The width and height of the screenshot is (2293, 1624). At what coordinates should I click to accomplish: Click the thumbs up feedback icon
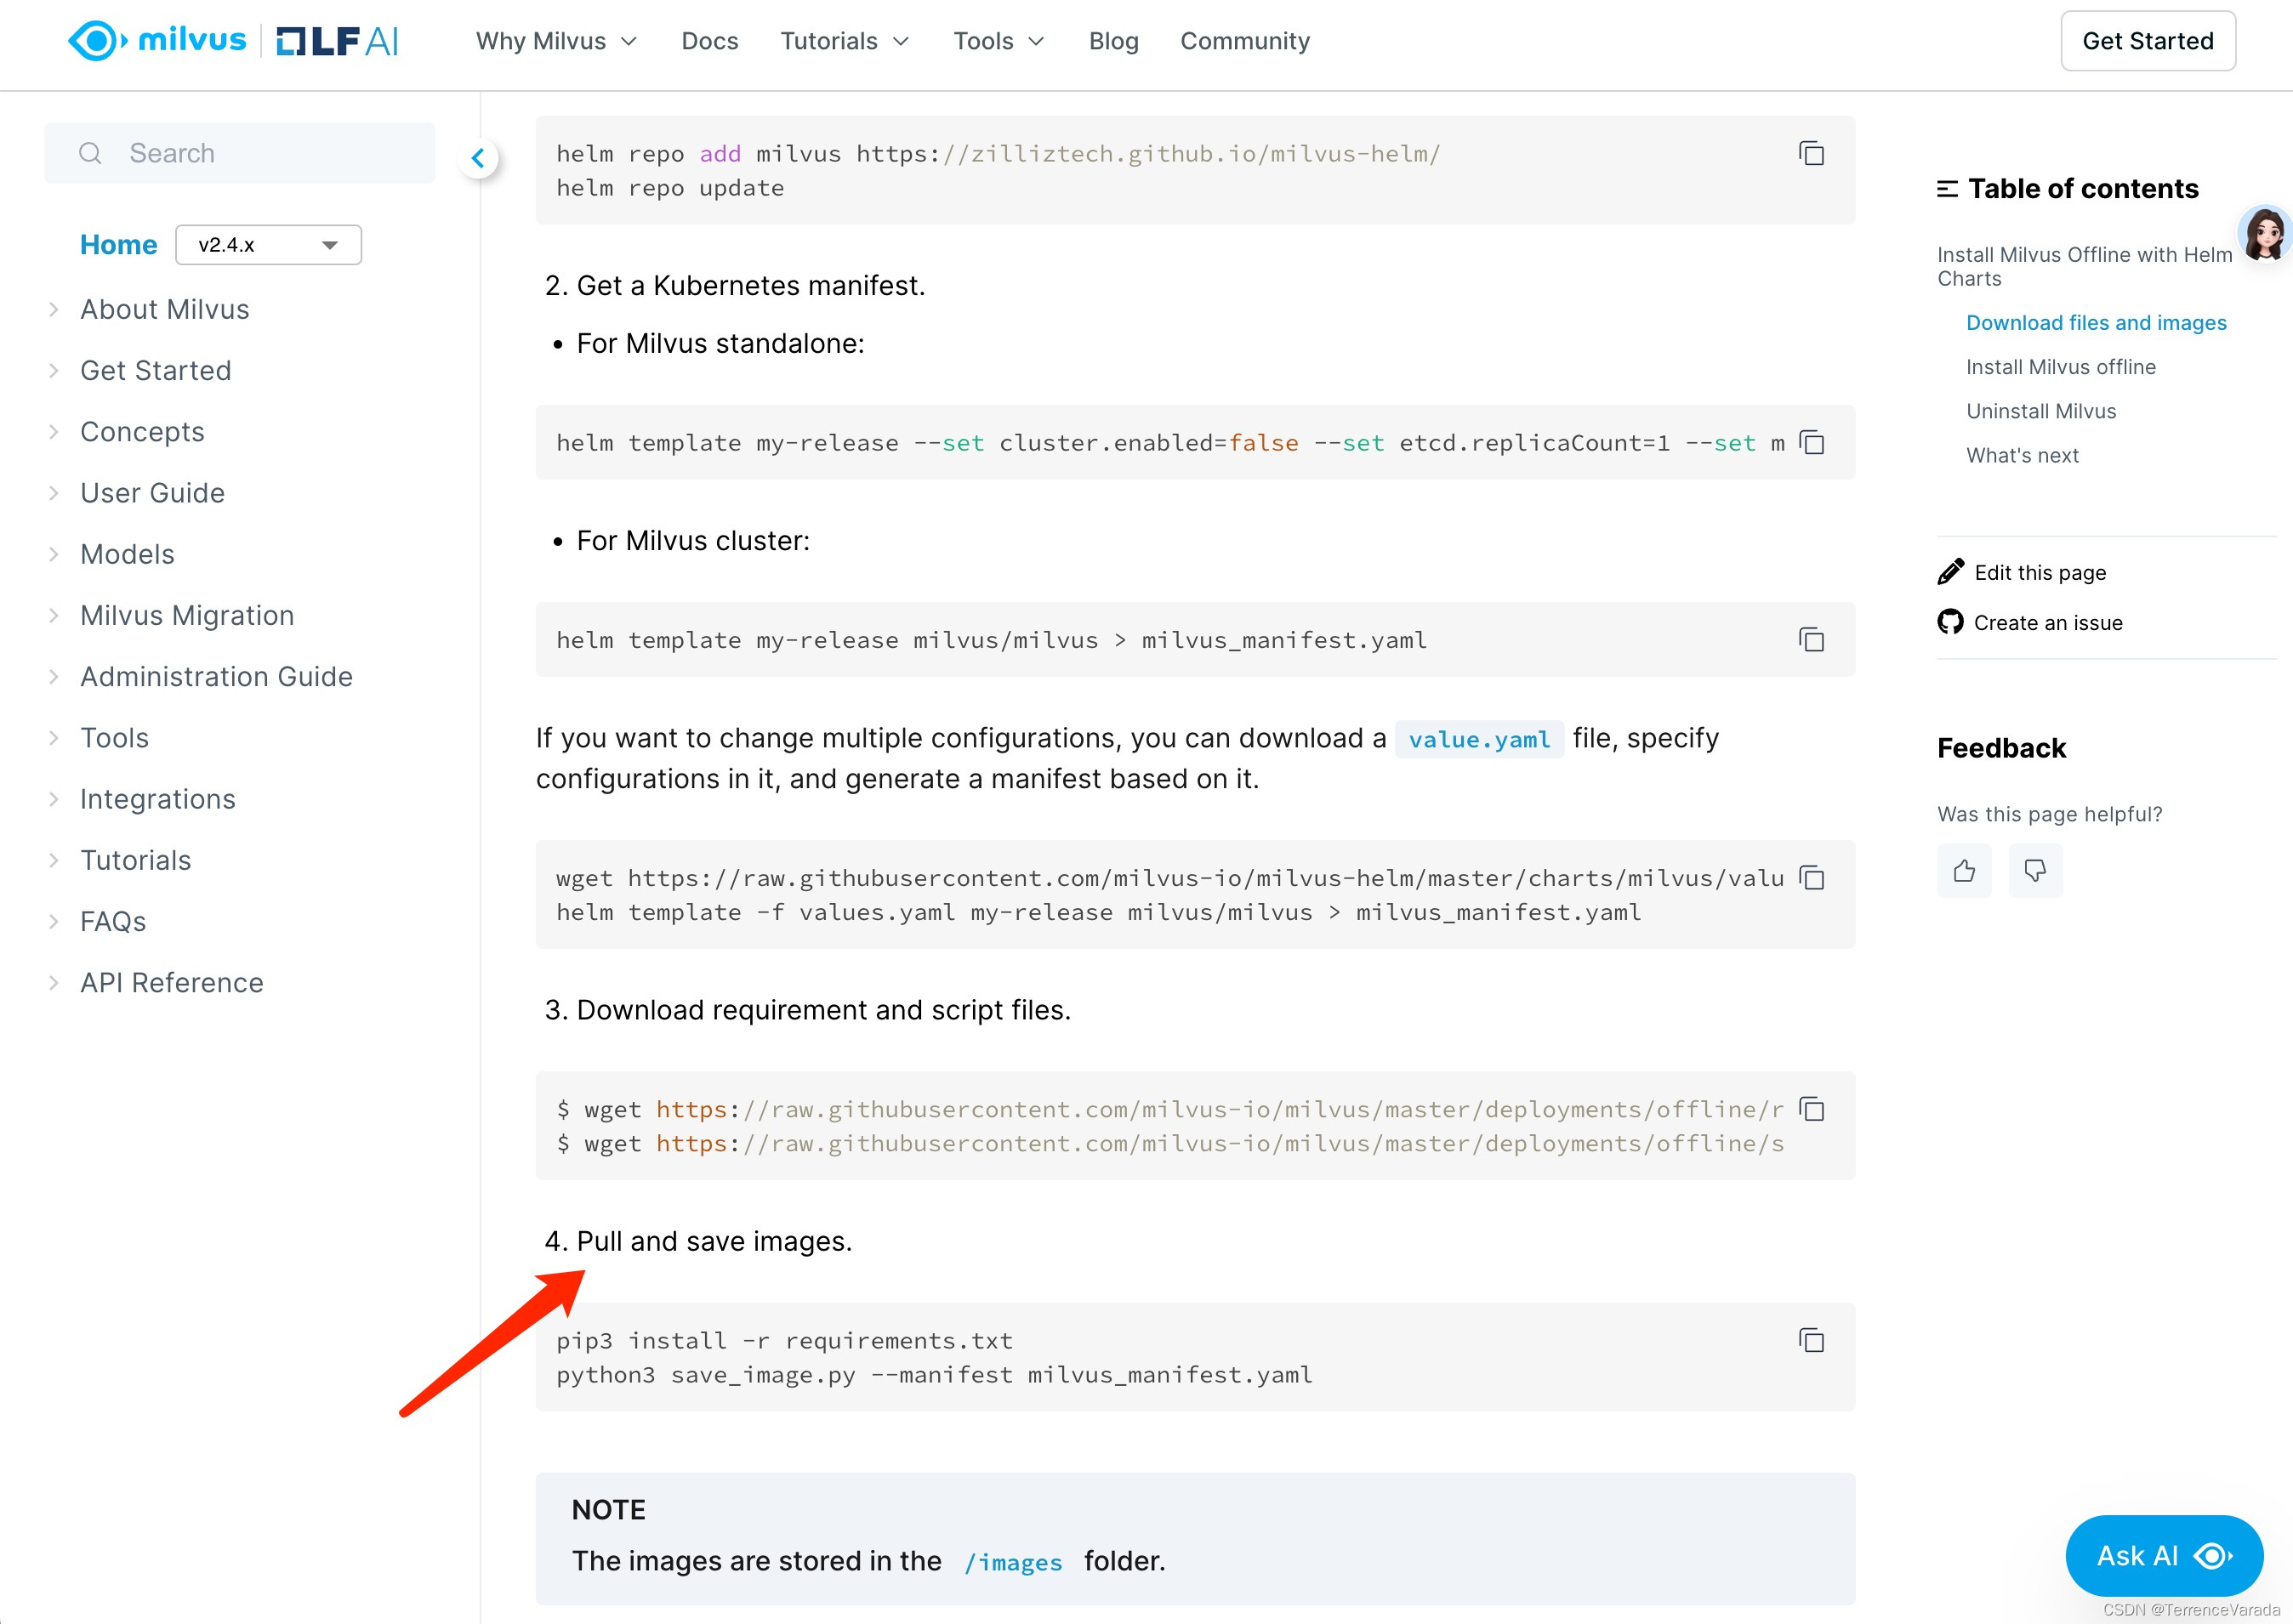click(x=1964, y=870)
